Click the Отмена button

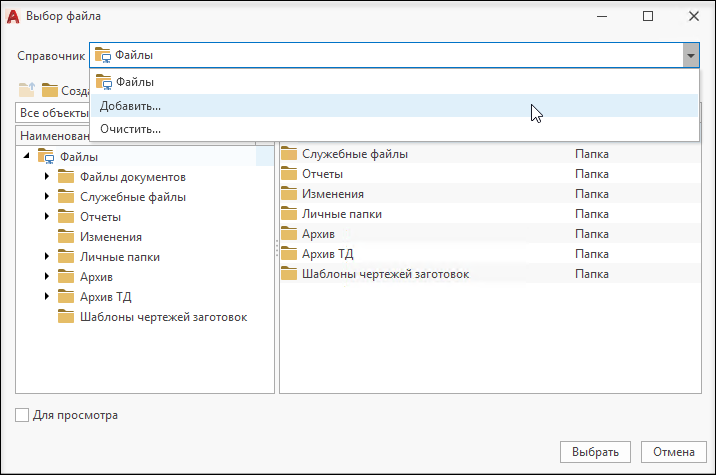pos(674,452)
